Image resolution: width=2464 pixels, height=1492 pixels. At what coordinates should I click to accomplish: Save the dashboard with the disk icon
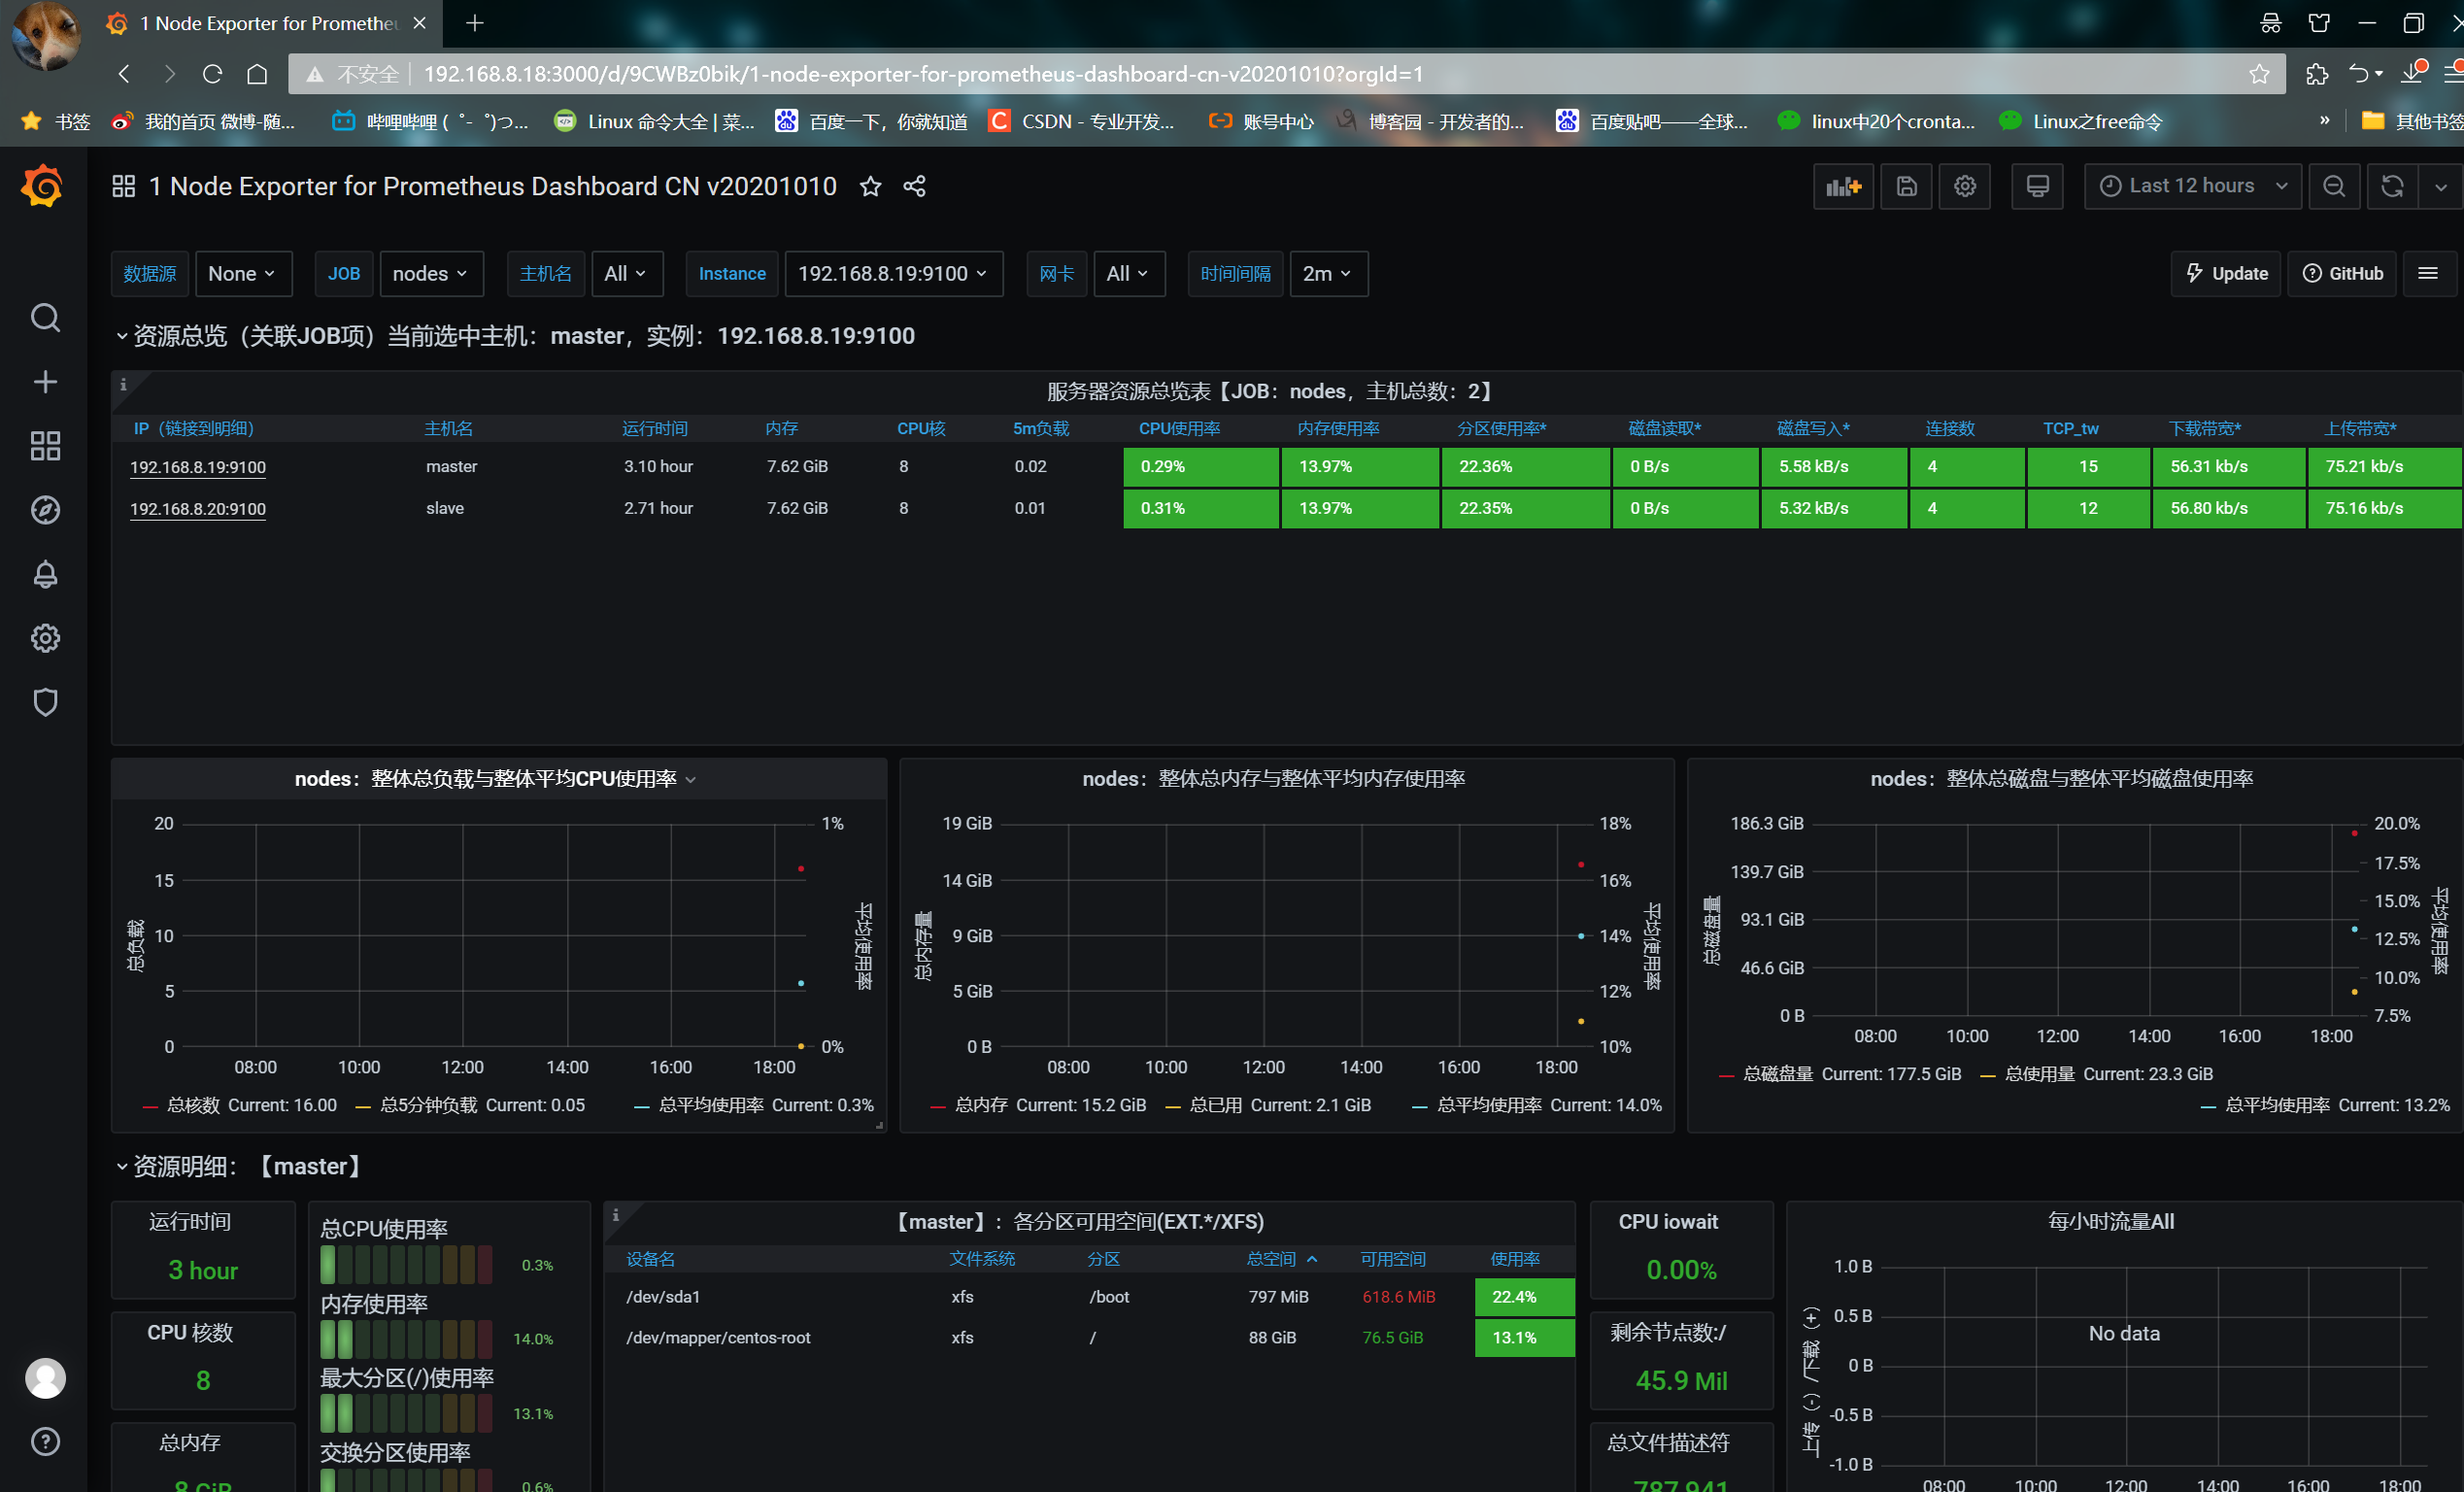pyautogui.click(x=1906, y=187)
